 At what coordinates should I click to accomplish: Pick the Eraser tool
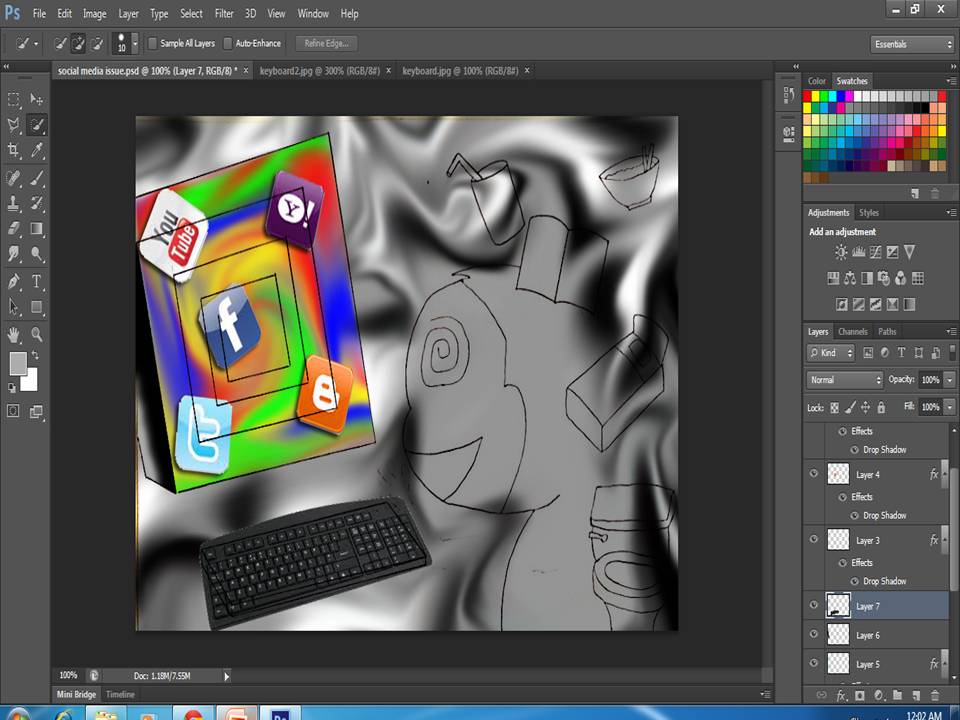13,228
